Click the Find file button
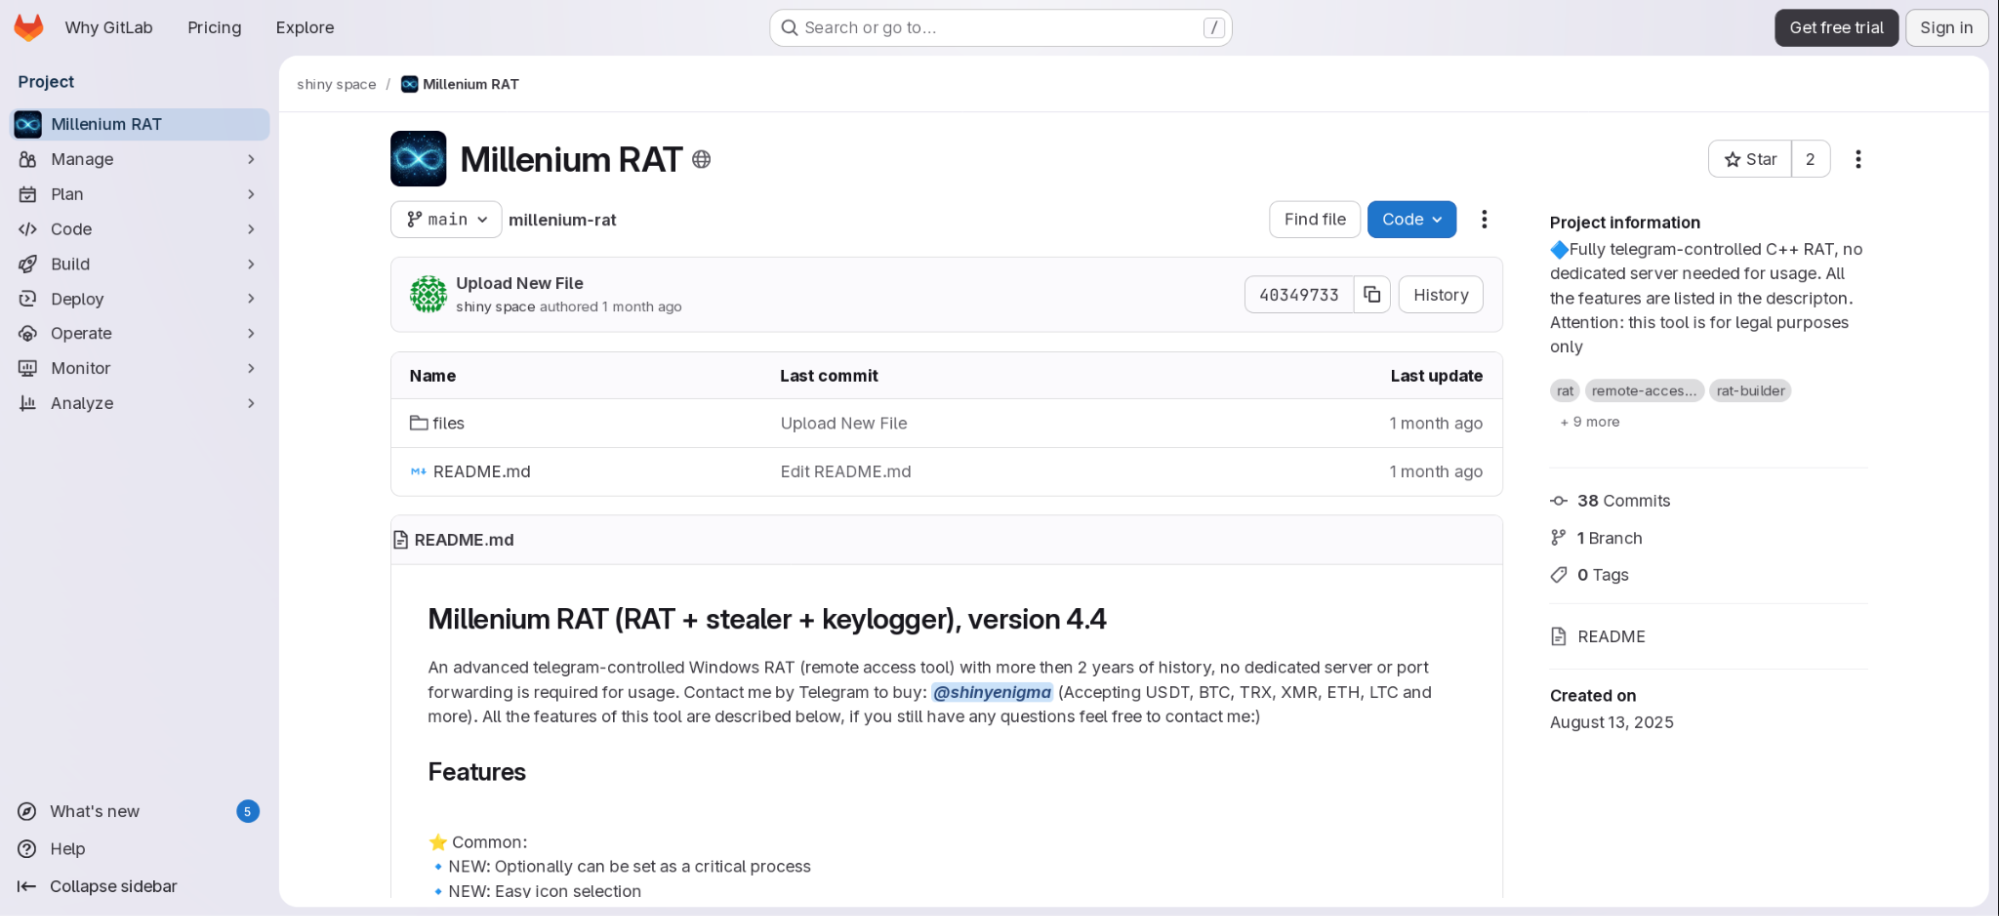This screenshot has width=1999, height=916. (1315, 219)
